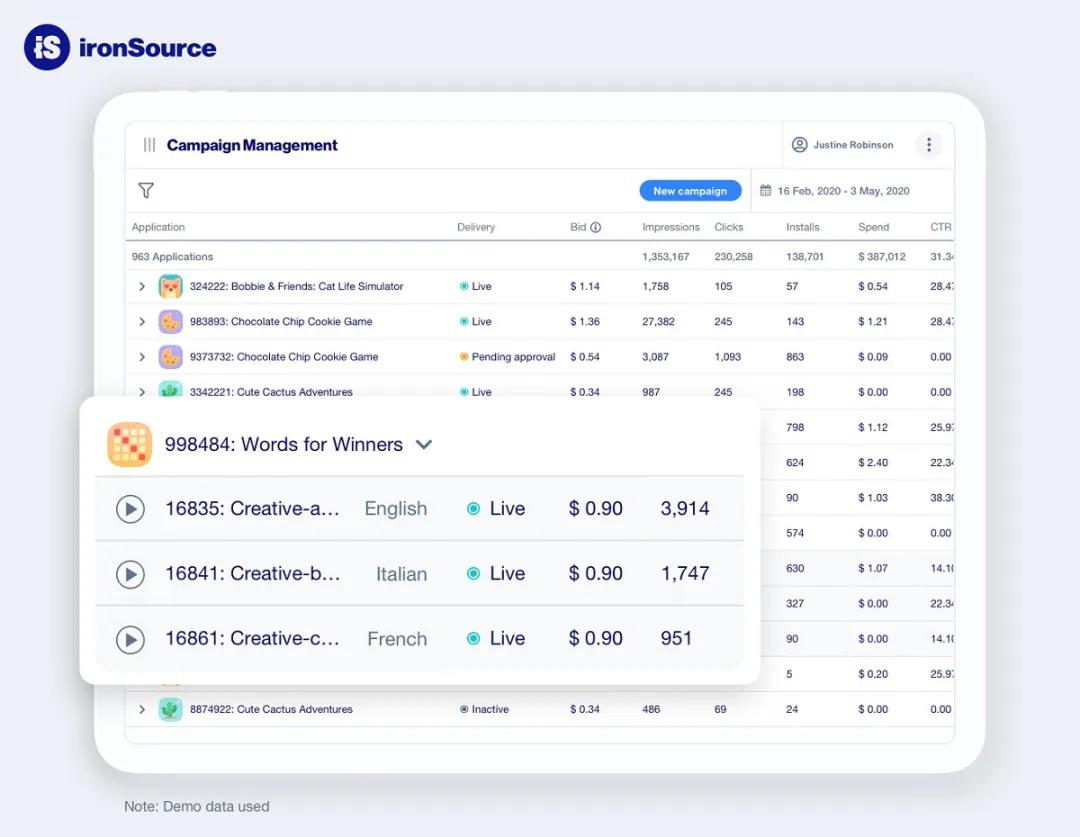This screenshot has width=1080, height=837.
Task: Play the 16835 Creative-a preview
Action: coord(130,509)
